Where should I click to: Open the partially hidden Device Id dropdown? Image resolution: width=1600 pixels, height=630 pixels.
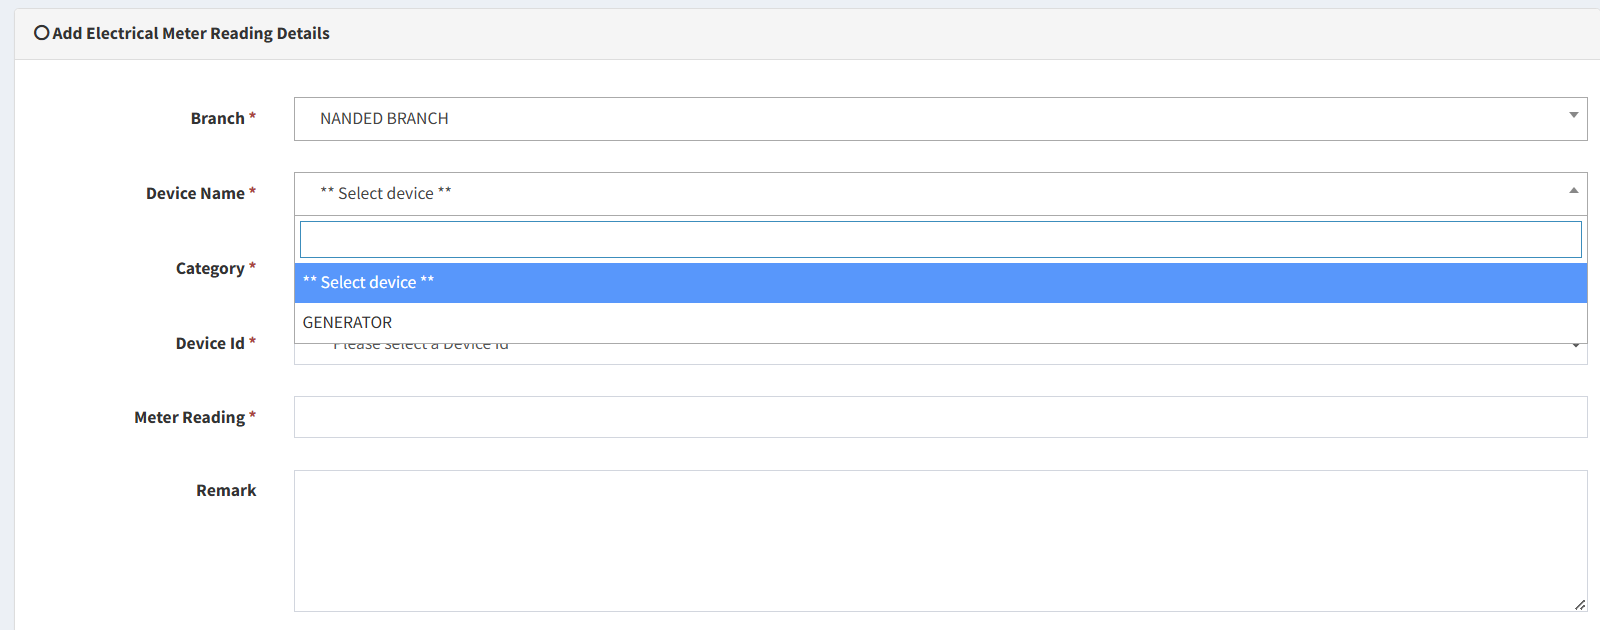pos(940,354)
